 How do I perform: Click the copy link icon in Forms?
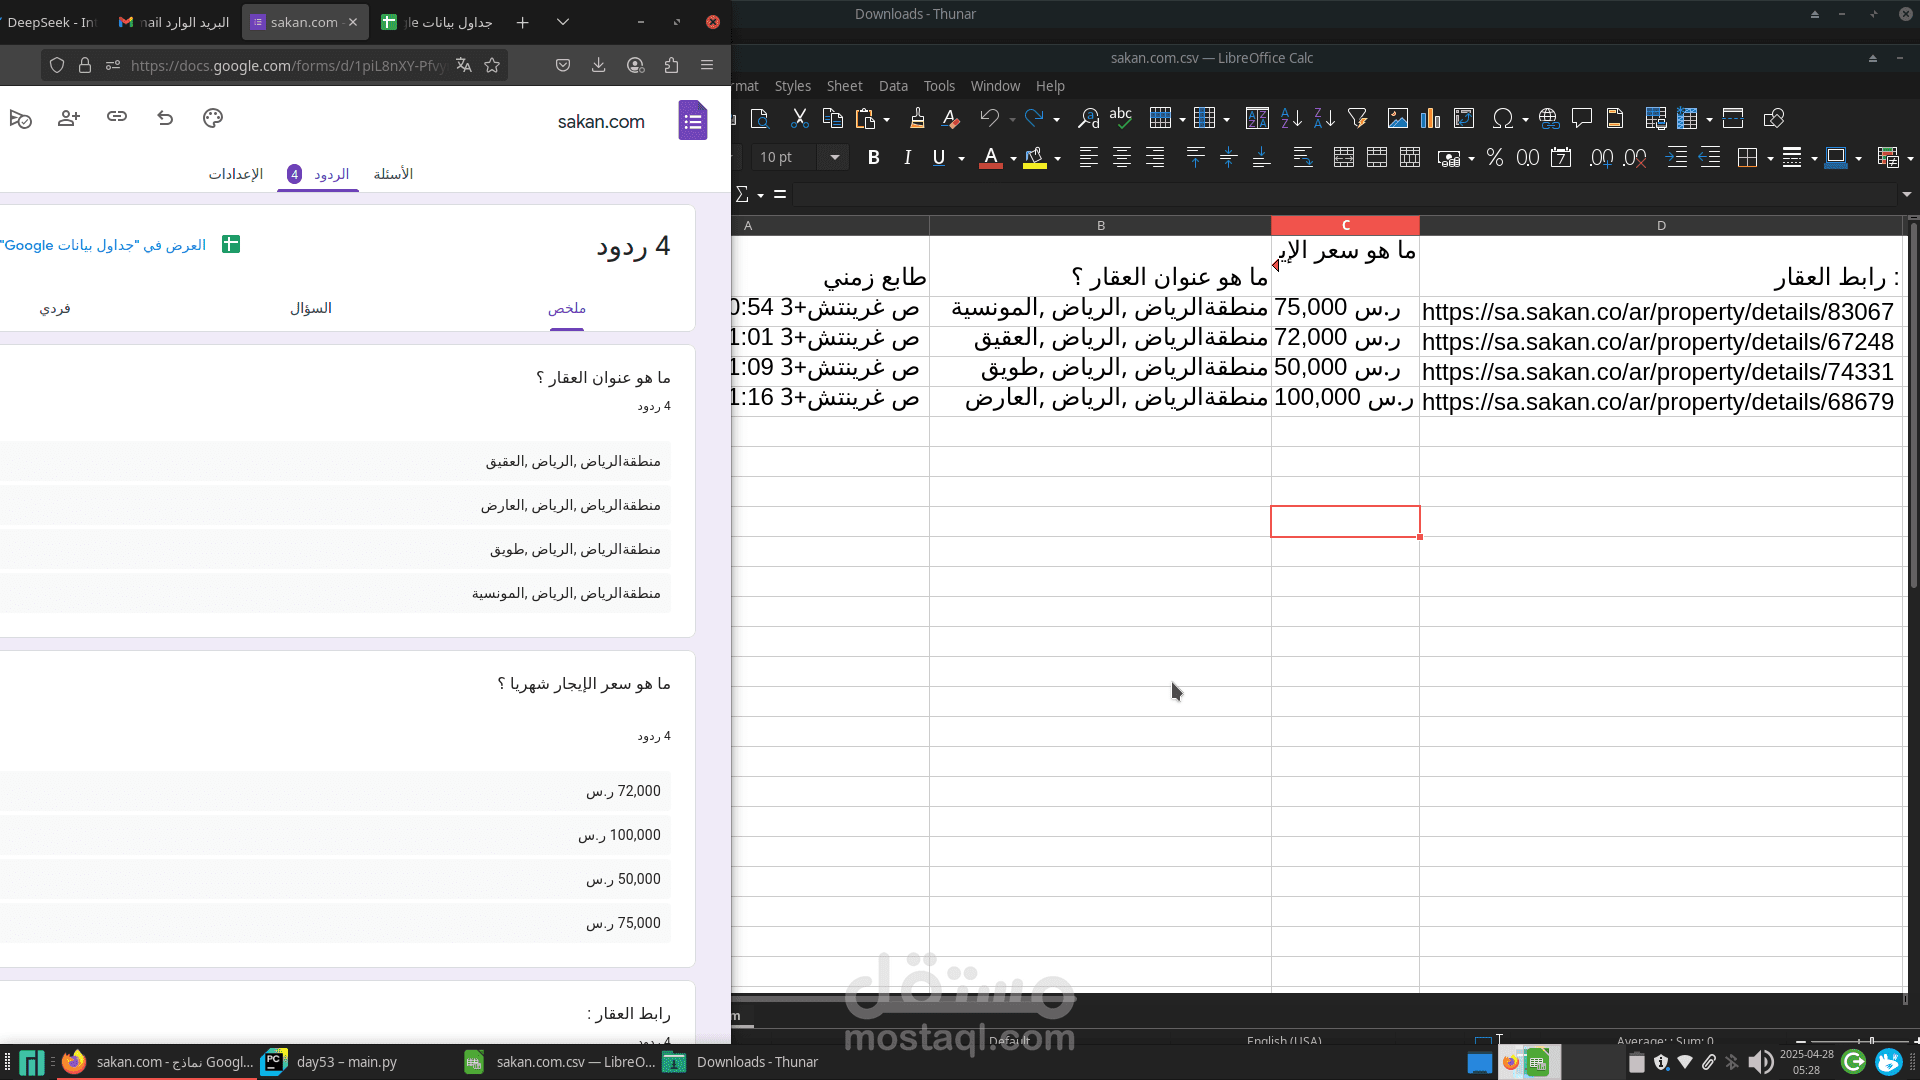tap(117, 117)
